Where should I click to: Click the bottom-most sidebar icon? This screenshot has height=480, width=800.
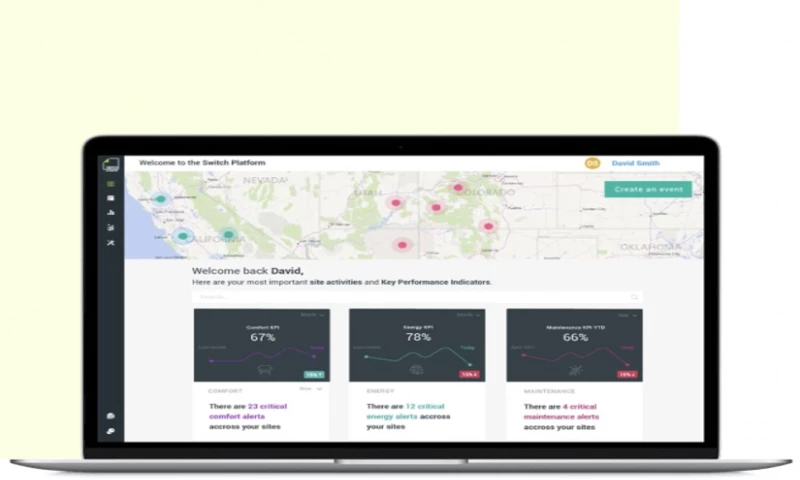111,431
